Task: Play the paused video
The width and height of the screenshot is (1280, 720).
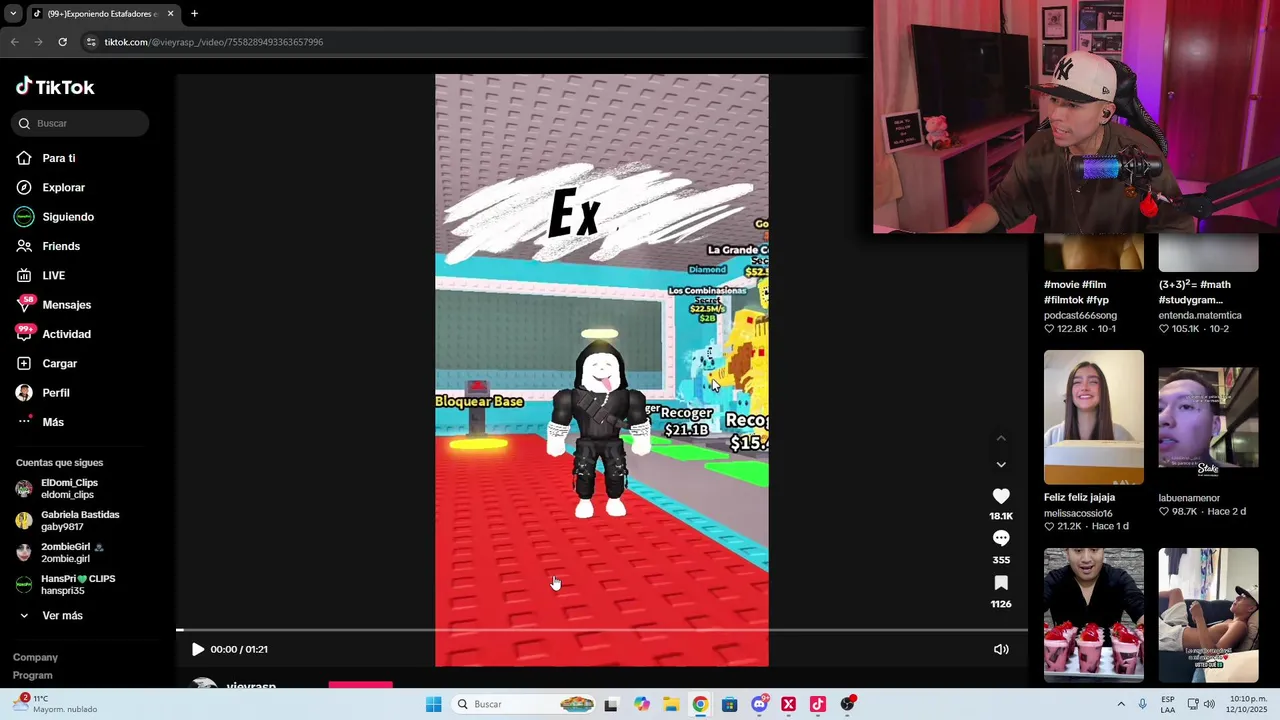Action: [197, 649]
